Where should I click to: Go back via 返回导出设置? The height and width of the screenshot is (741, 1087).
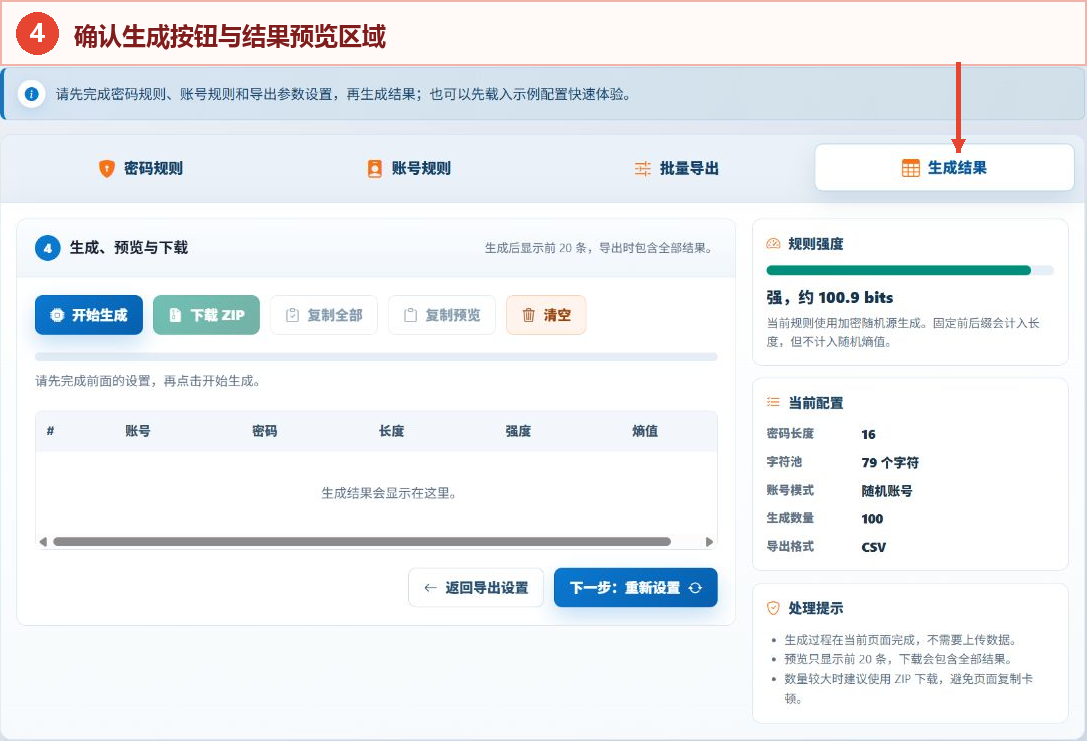click(476, 588)
